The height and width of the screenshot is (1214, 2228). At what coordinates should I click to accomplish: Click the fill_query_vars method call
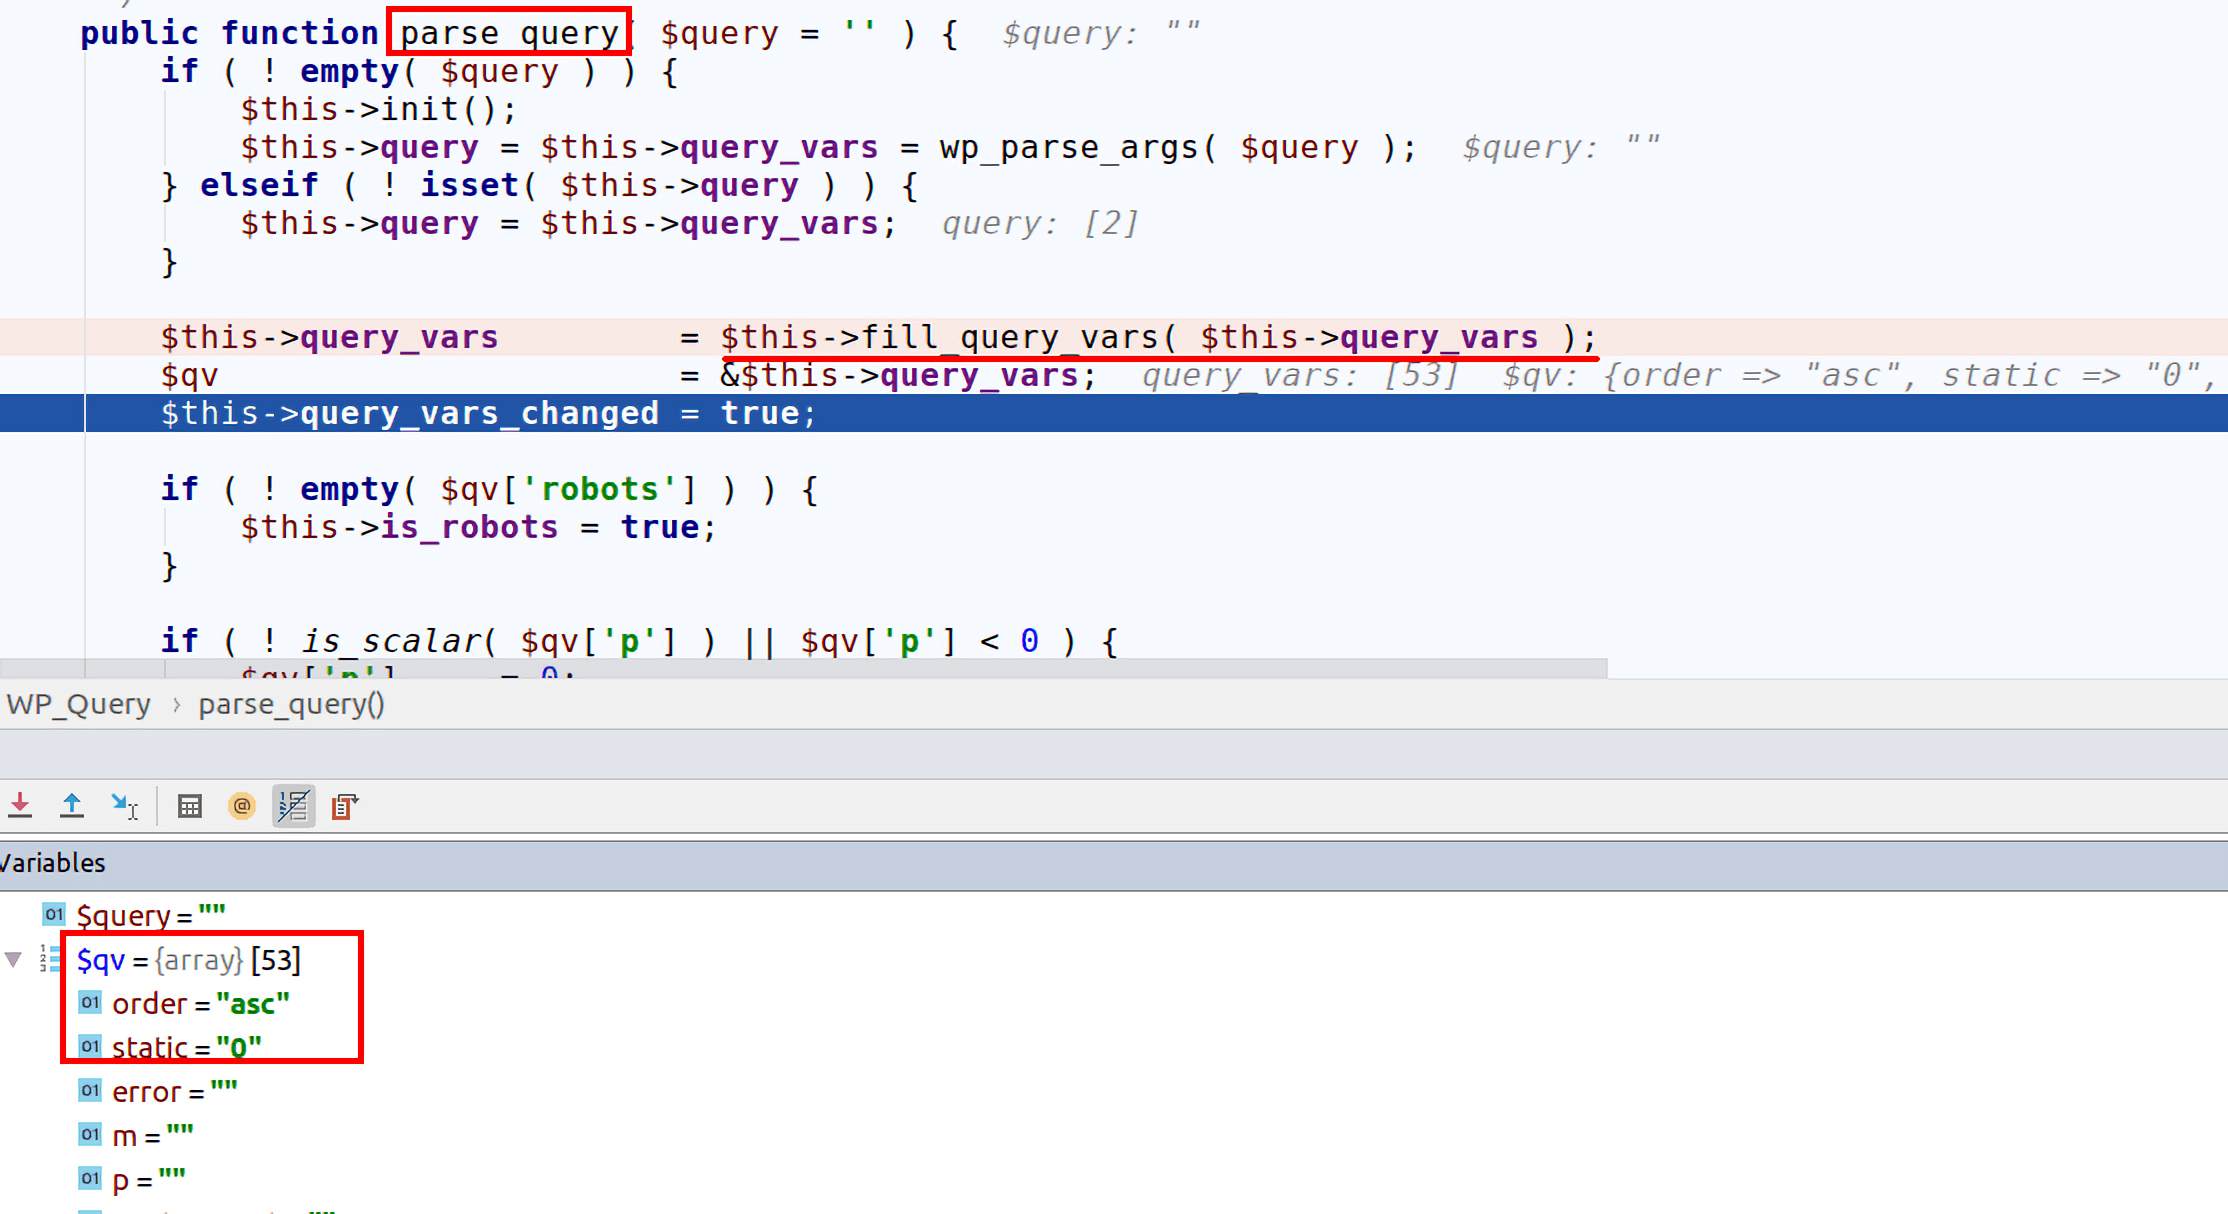1009,337
